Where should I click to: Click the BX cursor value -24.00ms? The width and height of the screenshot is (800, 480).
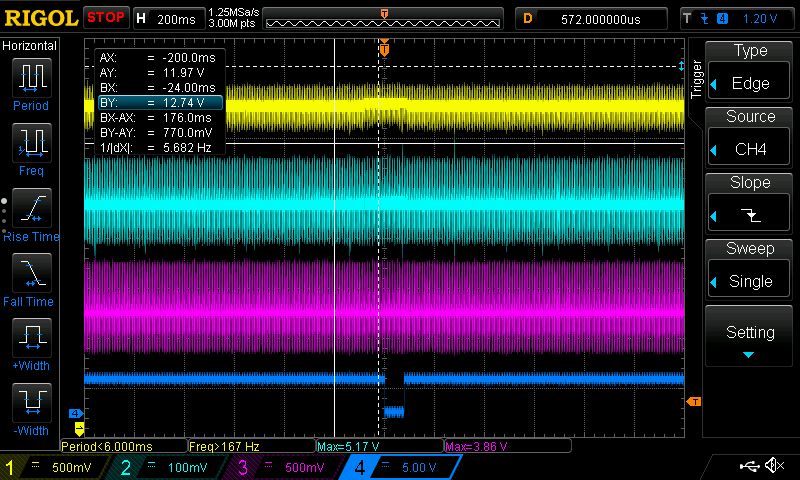(189, 88)
